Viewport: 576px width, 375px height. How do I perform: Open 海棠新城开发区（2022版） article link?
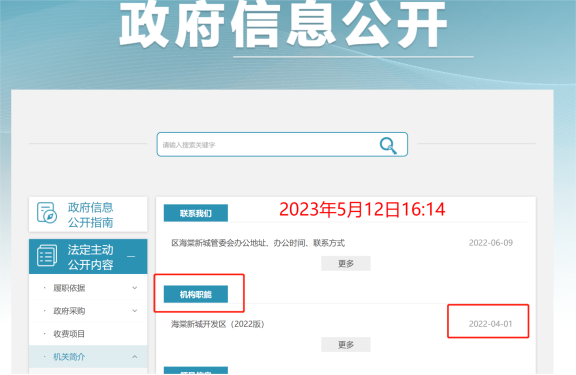(218, 324)
